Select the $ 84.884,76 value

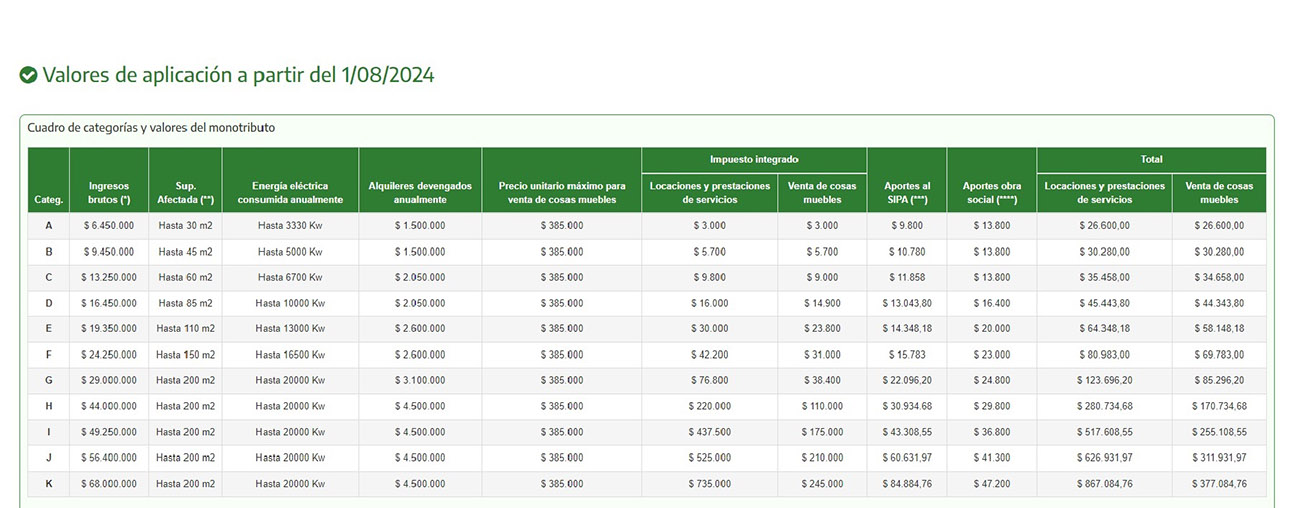907,484
